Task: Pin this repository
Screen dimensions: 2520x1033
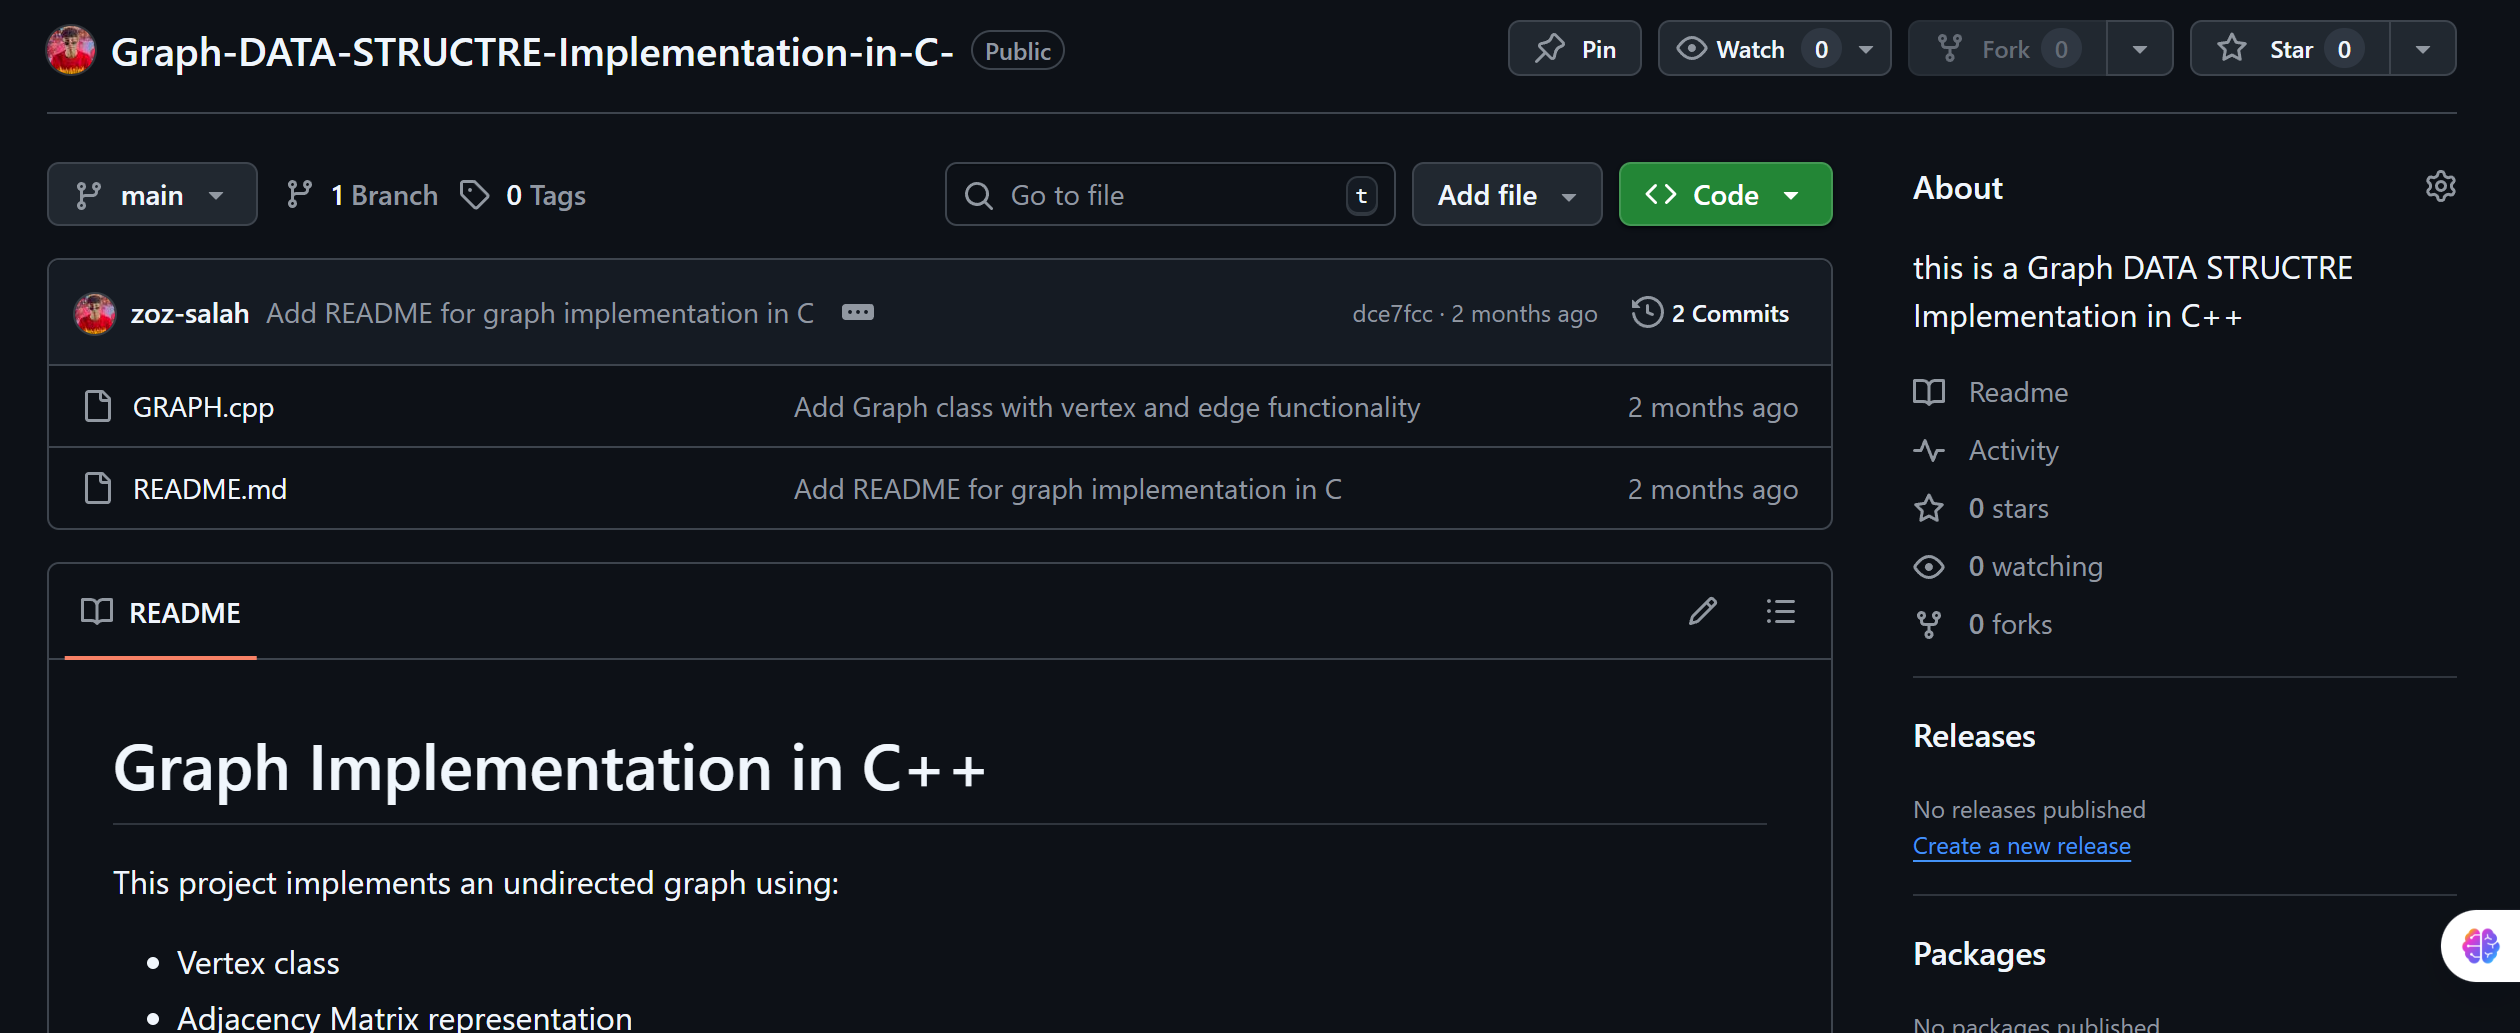Action: coord(1574,47)
